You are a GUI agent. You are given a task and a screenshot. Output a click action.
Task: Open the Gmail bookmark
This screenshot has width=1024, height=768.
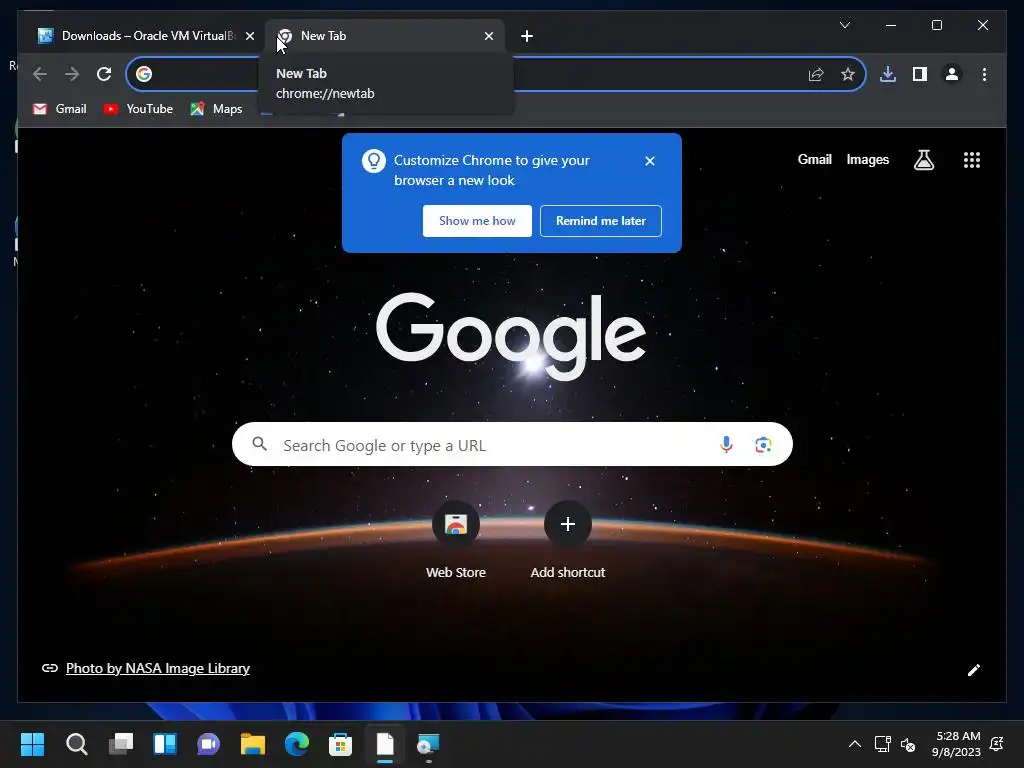coord(59,109)
